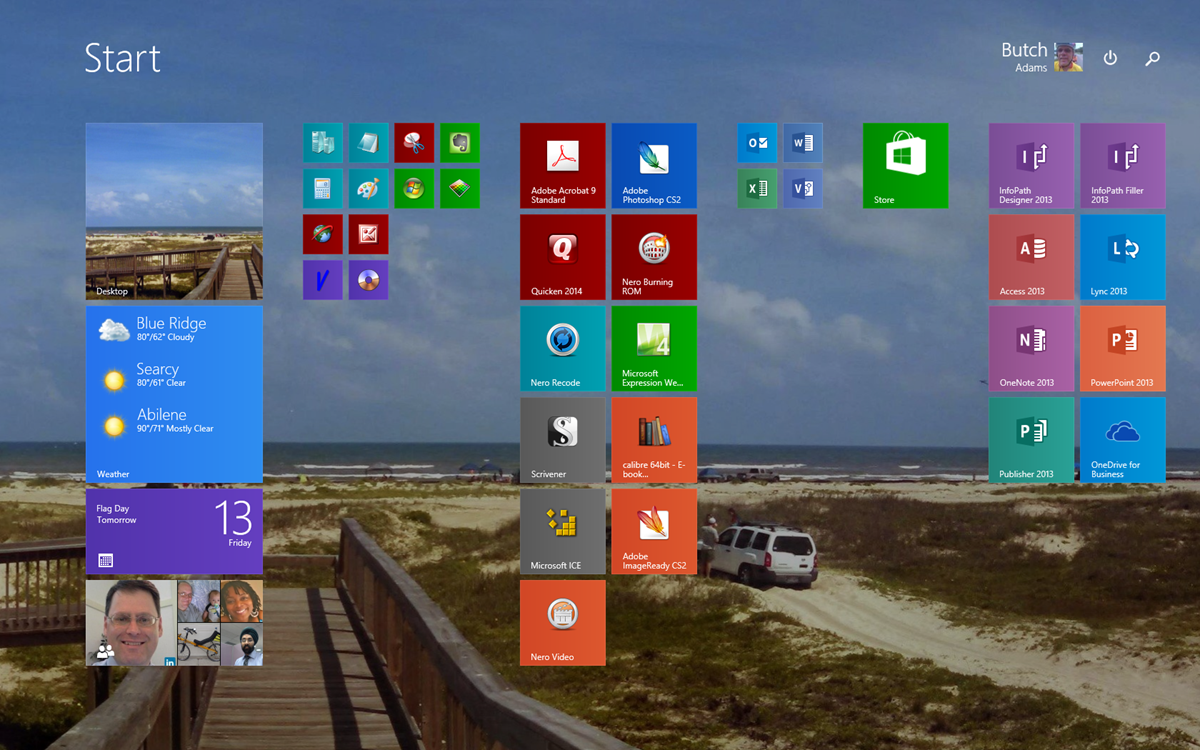Open the Nero Recode tile
The image size is (1200, 750).
(563, 349)
